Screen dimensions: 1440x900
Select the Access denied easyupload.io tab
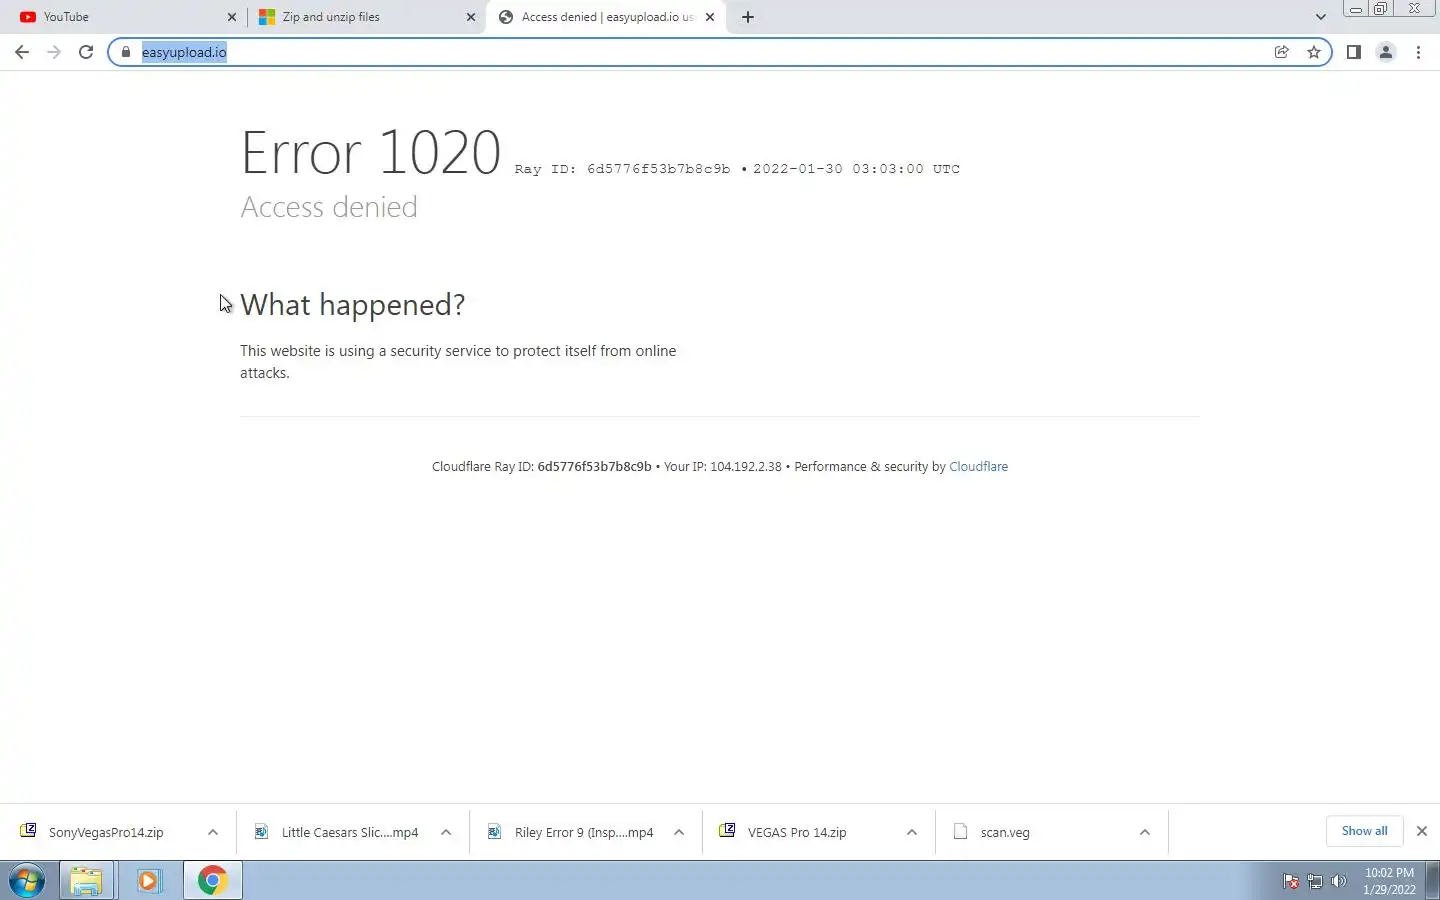(606, 17)
